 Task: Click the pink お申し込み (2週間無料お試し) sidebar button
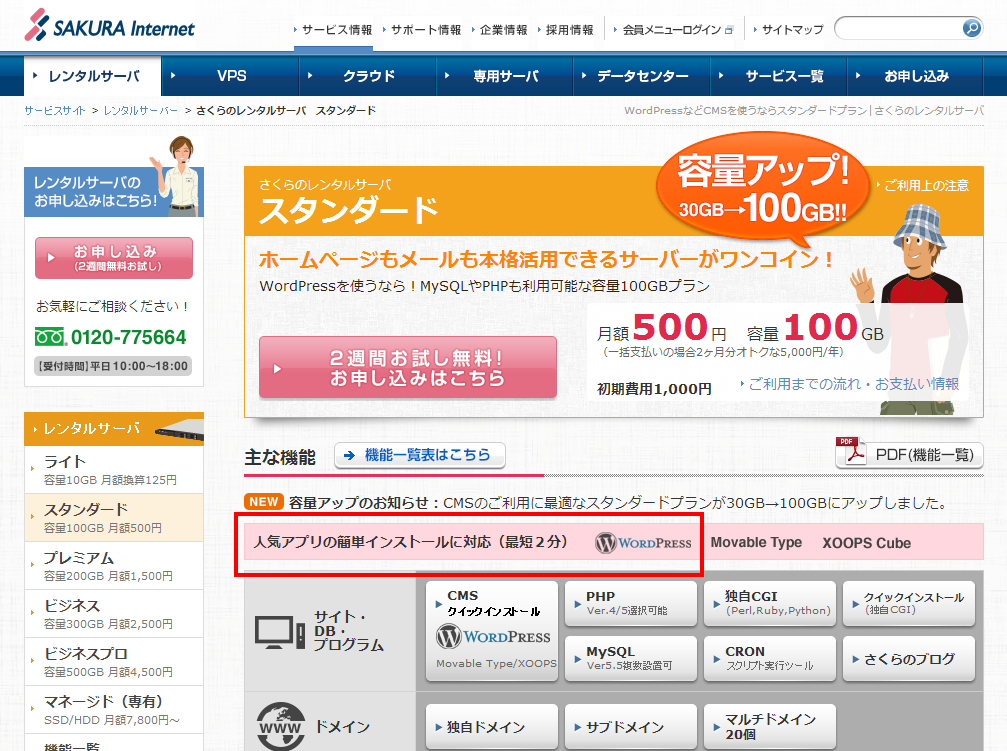point(114,258)
